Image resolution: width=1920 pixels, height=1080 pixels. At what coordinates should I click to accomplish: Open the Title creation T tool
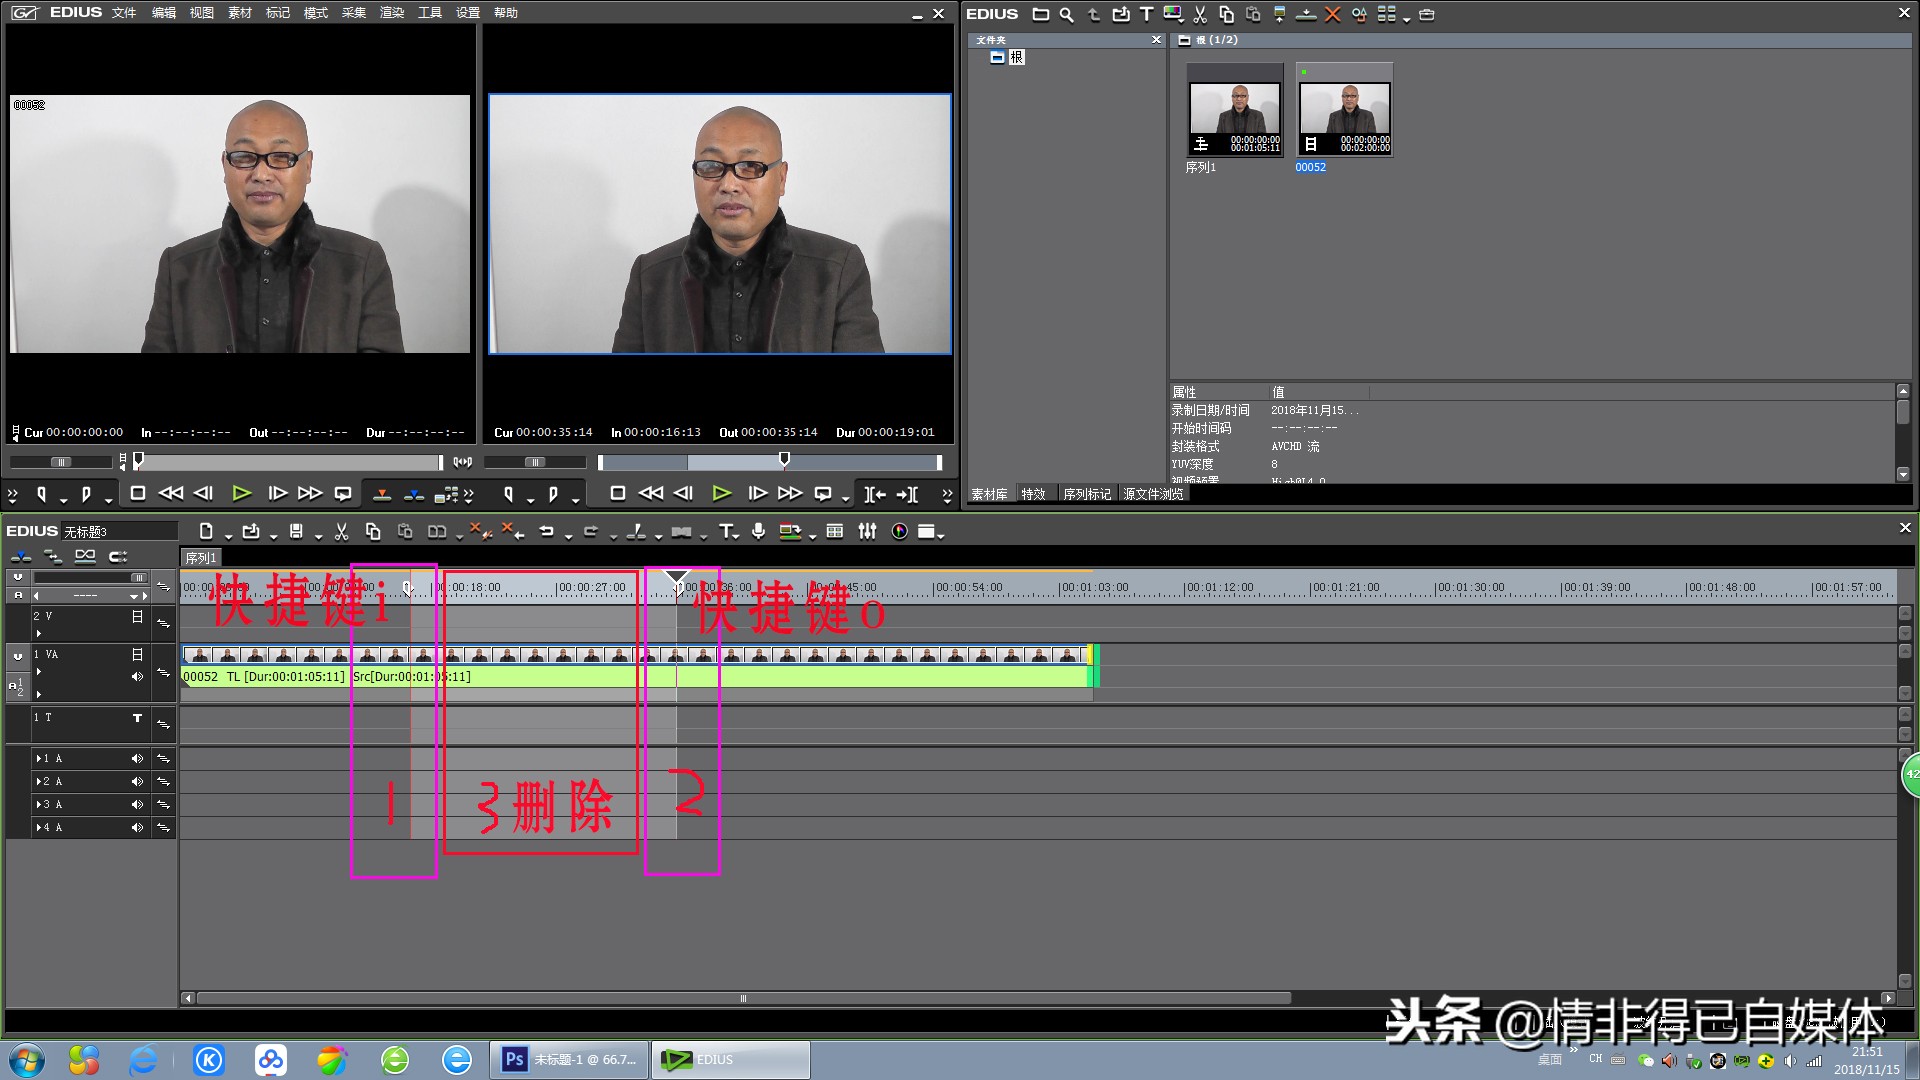tap(726, 532)
